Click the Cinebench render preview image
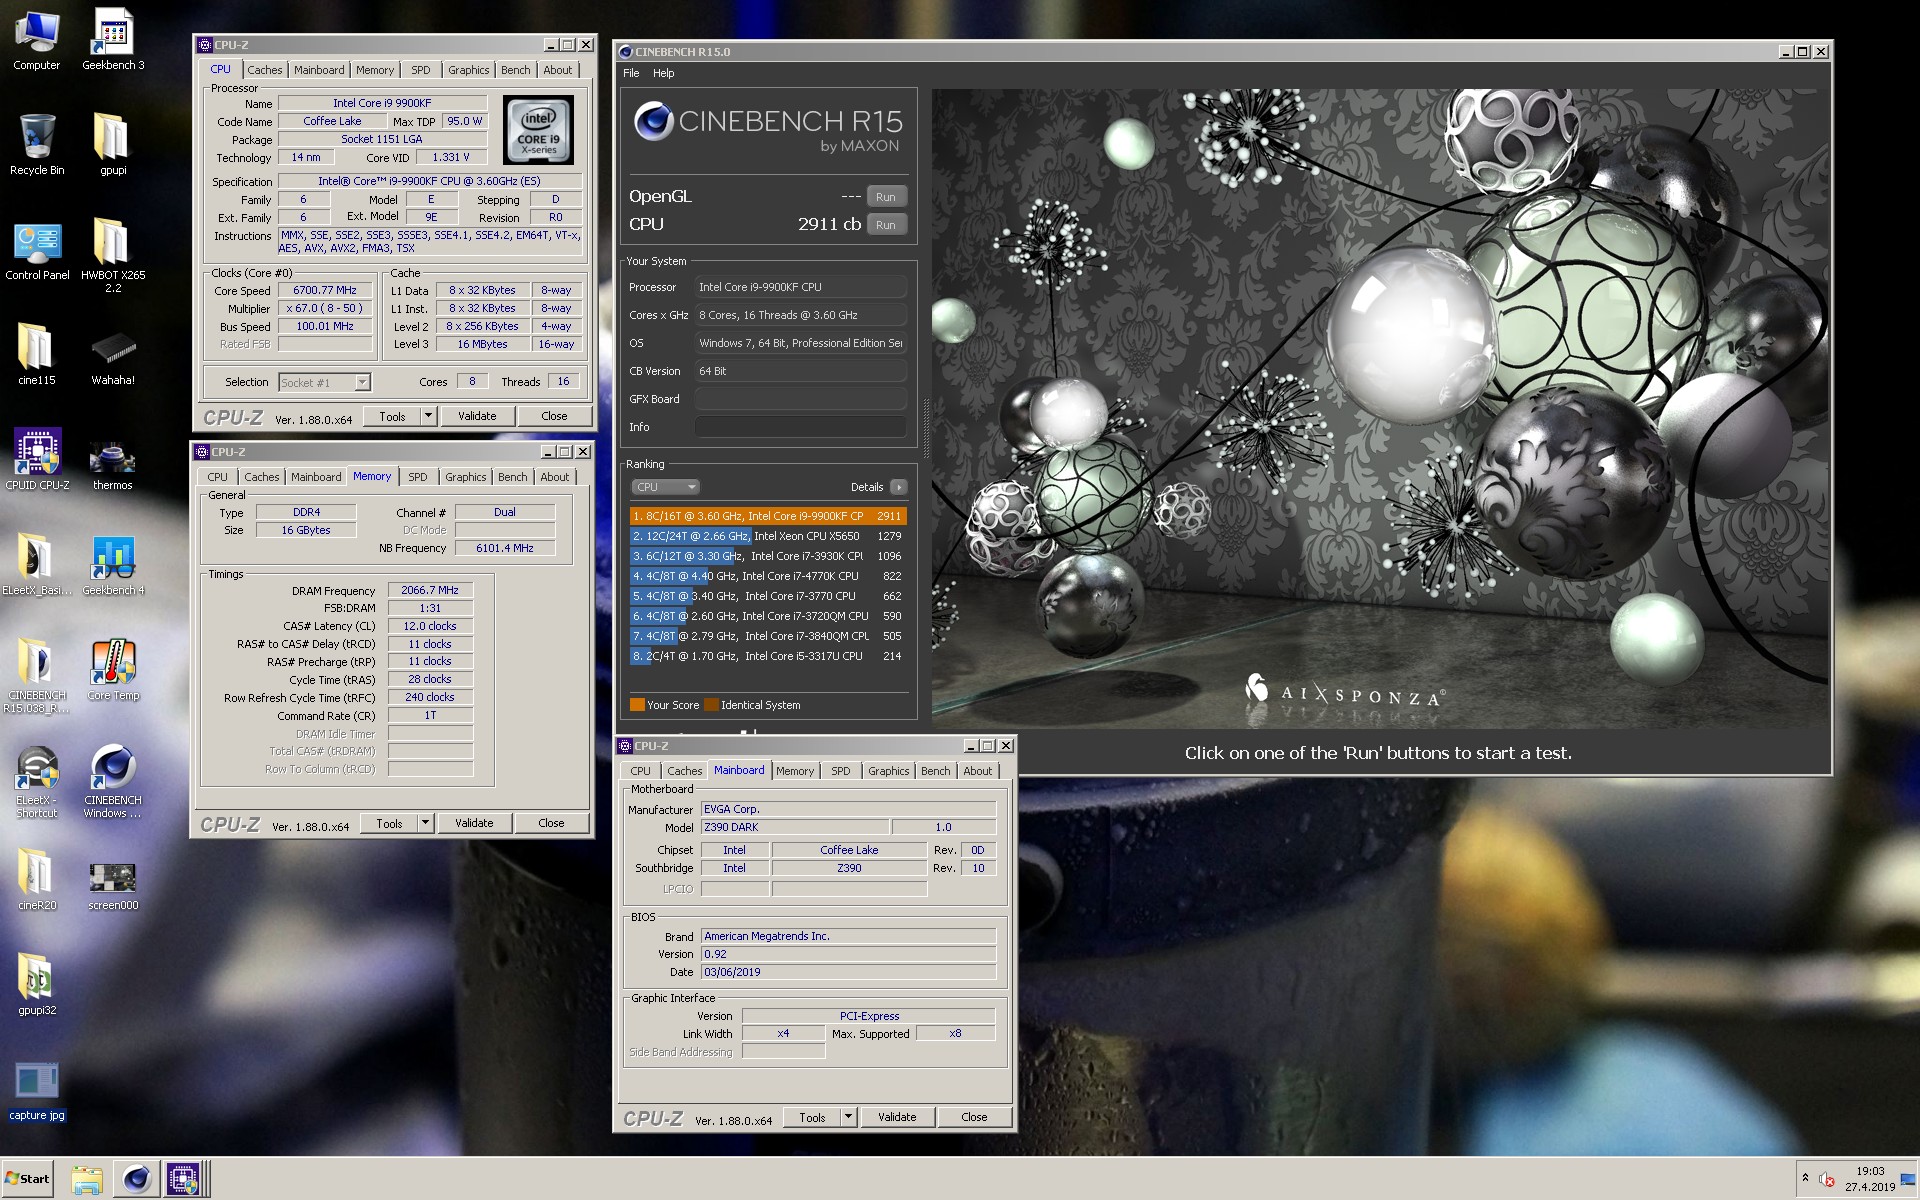Viewport: 1920px width, 1200px height. point(1380,408)
